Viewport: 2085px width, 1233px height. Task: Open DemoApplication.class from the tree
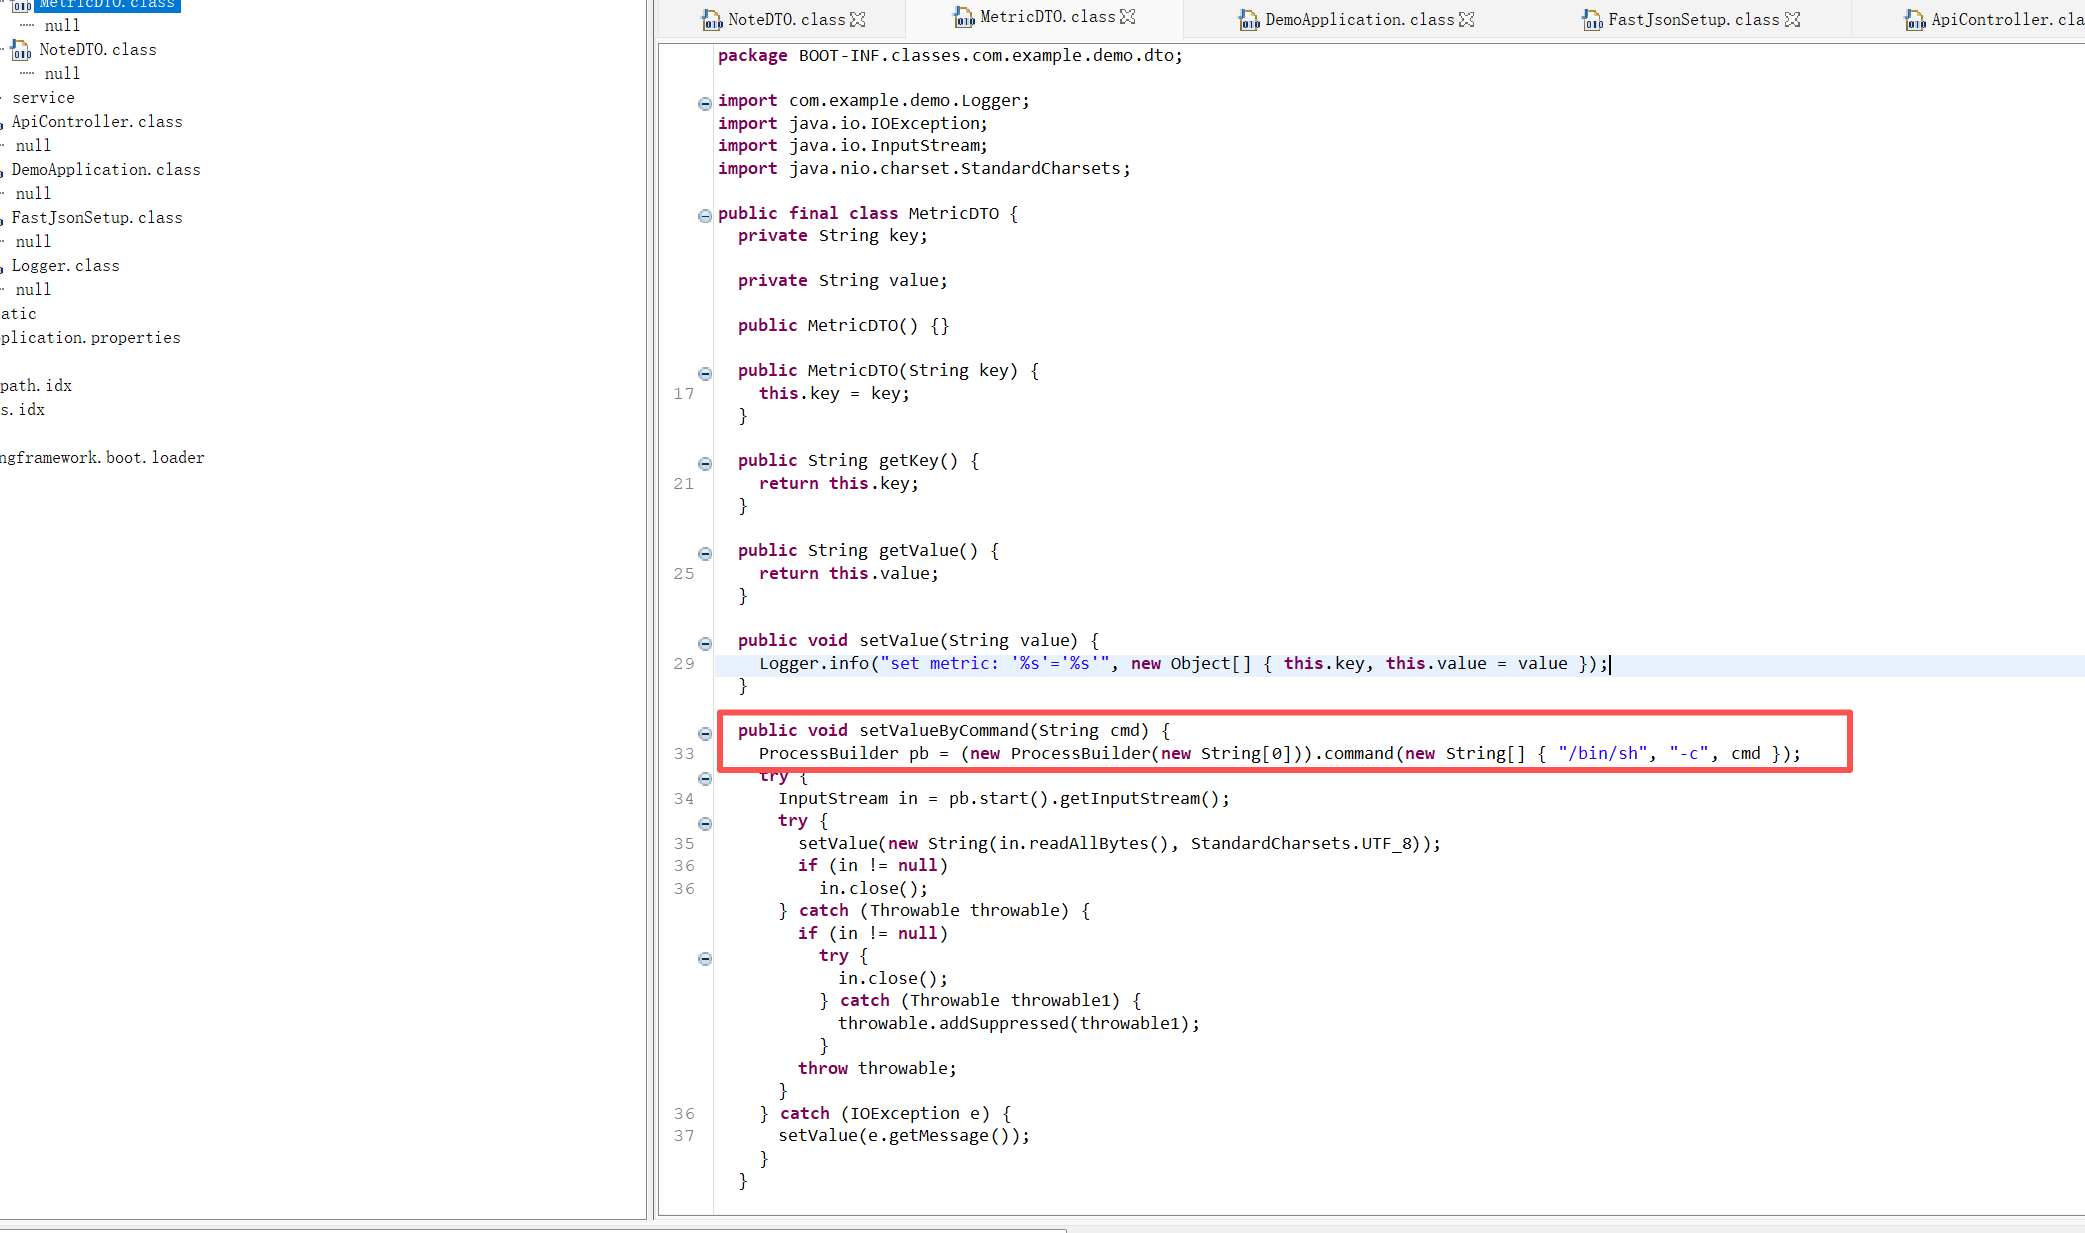tap(106, 169)
